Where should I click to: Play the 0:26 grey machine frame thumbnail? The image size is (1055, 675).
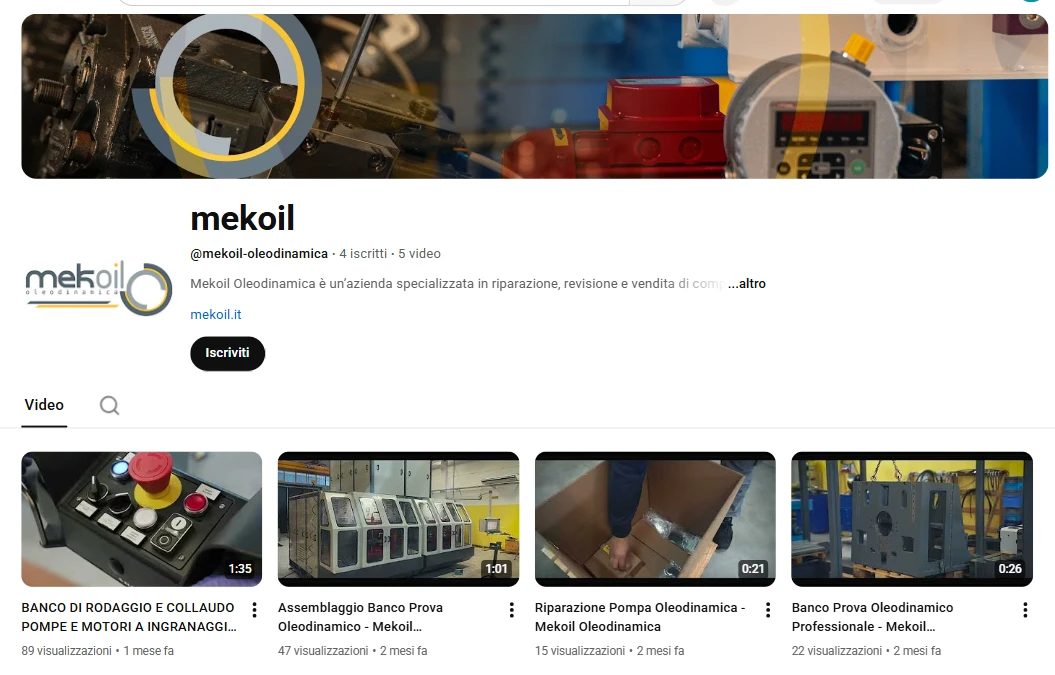(x=912, y=519)
